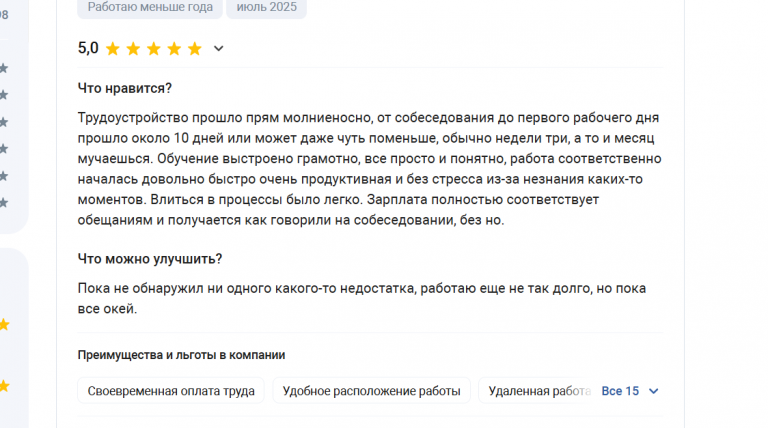Click the "Преимущества и льготы в компании" heading
768x428 pixels.
coord(181,355)
